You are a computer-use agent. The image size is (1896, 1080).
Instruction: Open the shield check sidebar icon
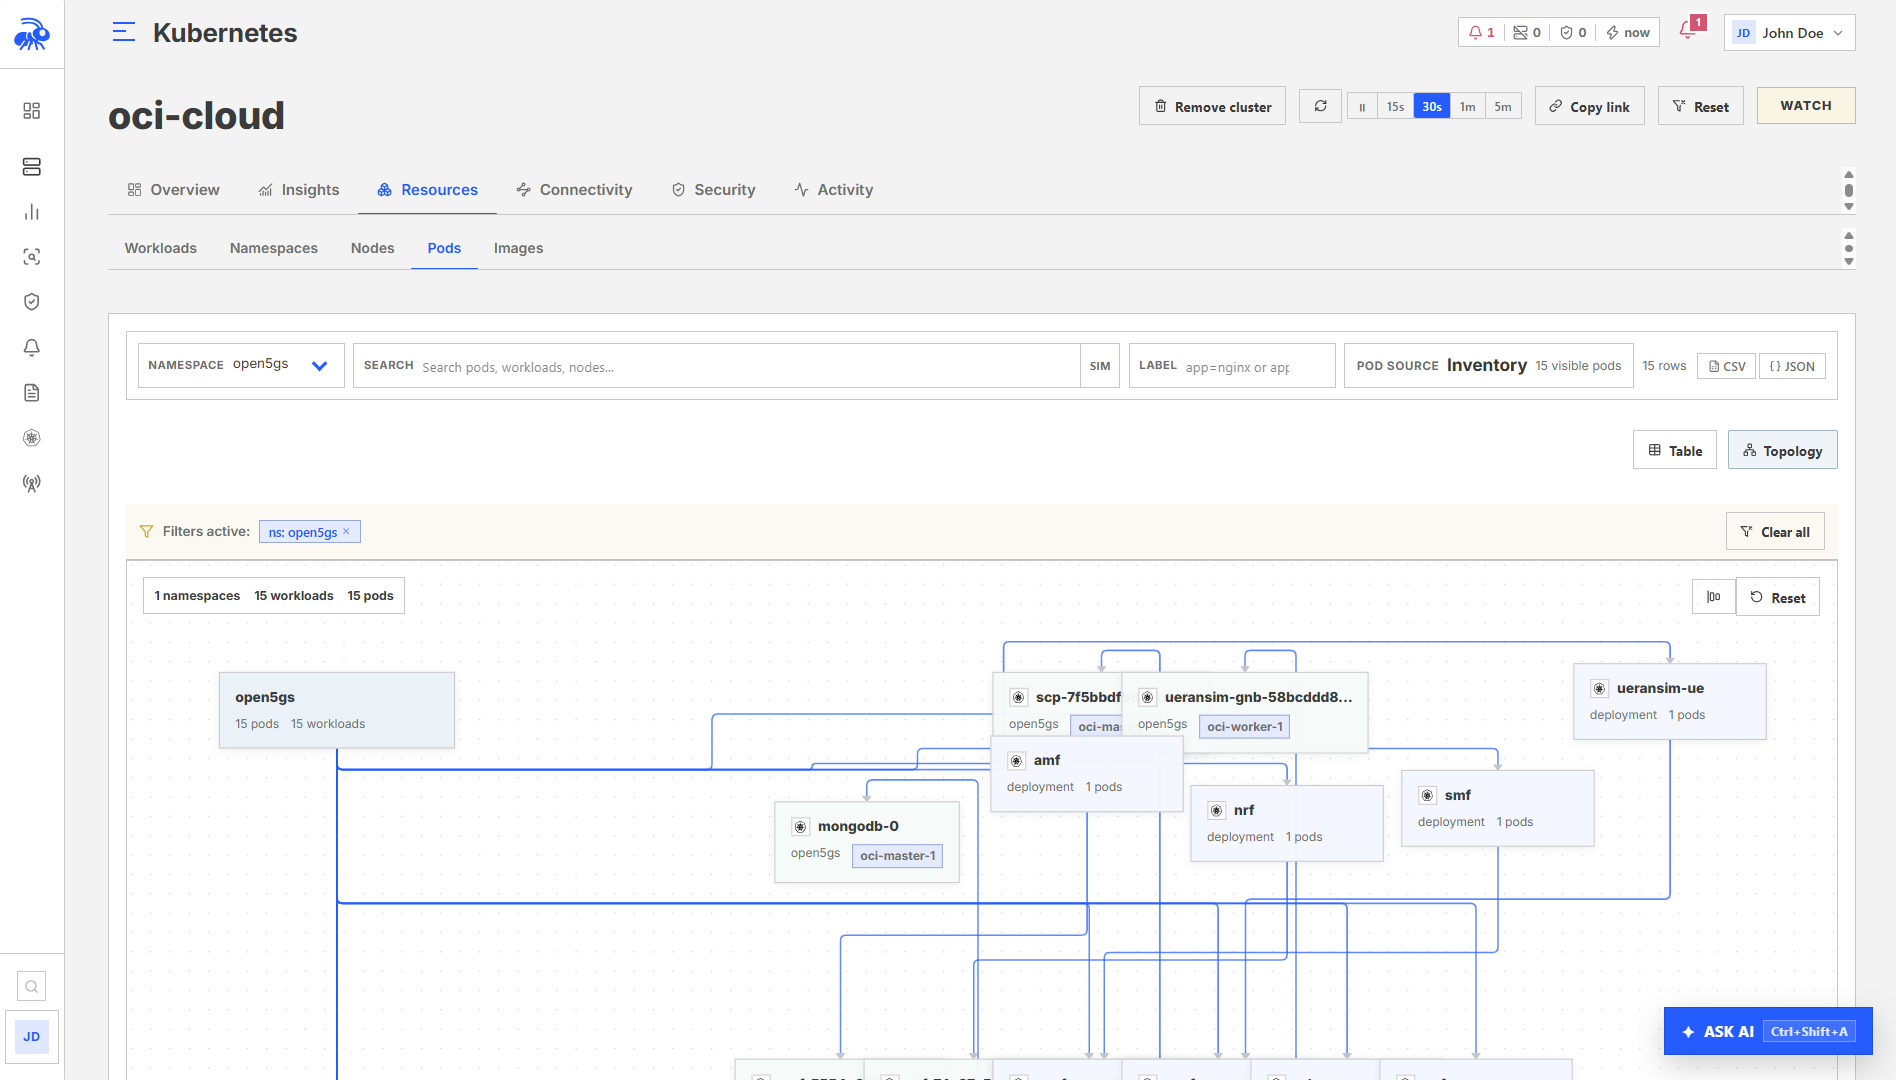point(32,302)
